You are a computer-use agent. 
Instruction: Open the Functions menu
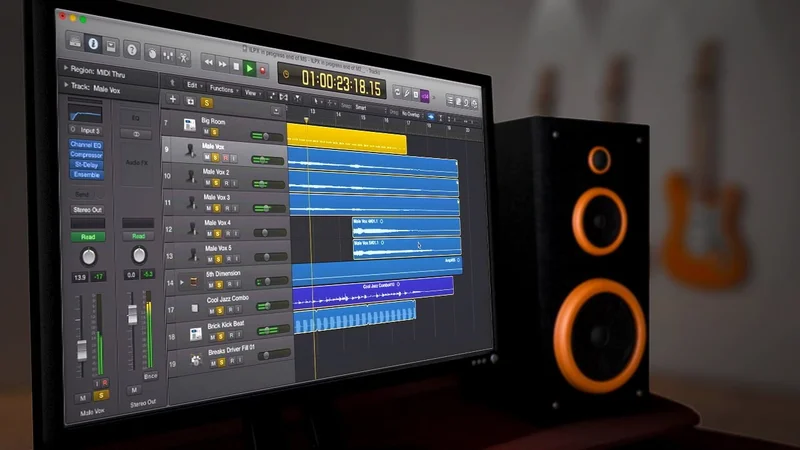tap(221, 89)
